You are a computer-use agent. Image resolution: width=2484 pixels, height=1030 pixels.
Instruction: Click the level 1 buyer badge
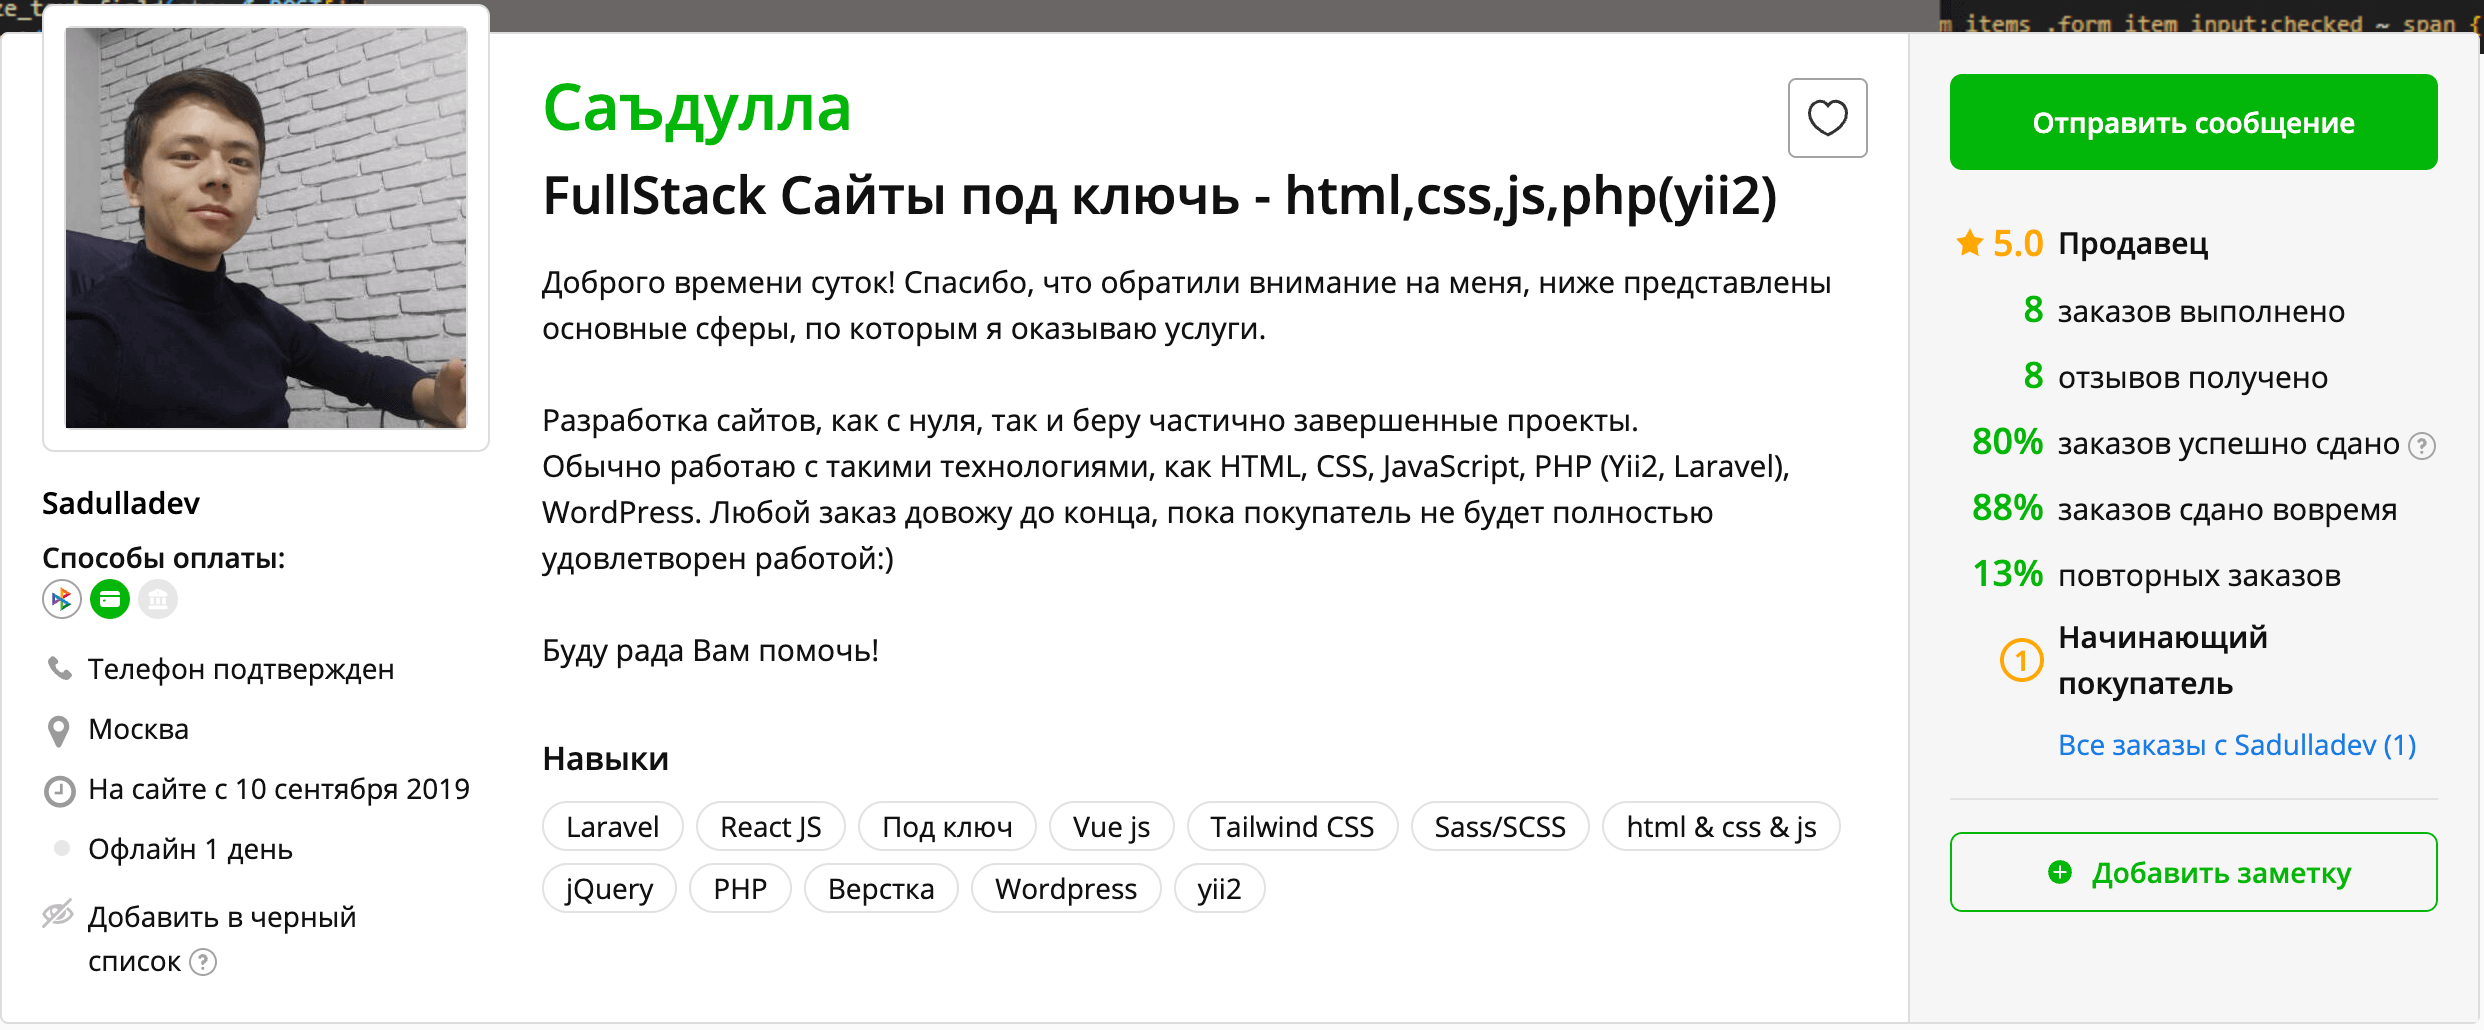coord(2021,661)
